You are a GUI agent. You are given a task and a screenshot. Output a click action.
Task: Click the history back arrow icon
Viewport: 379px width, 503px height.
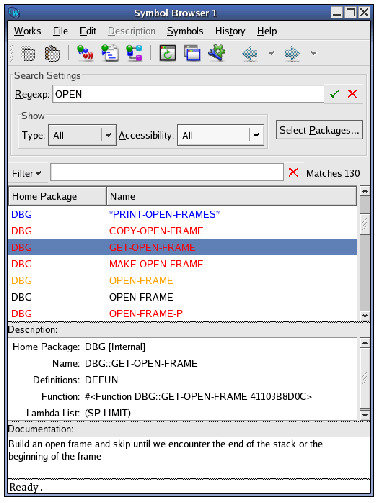250,53
